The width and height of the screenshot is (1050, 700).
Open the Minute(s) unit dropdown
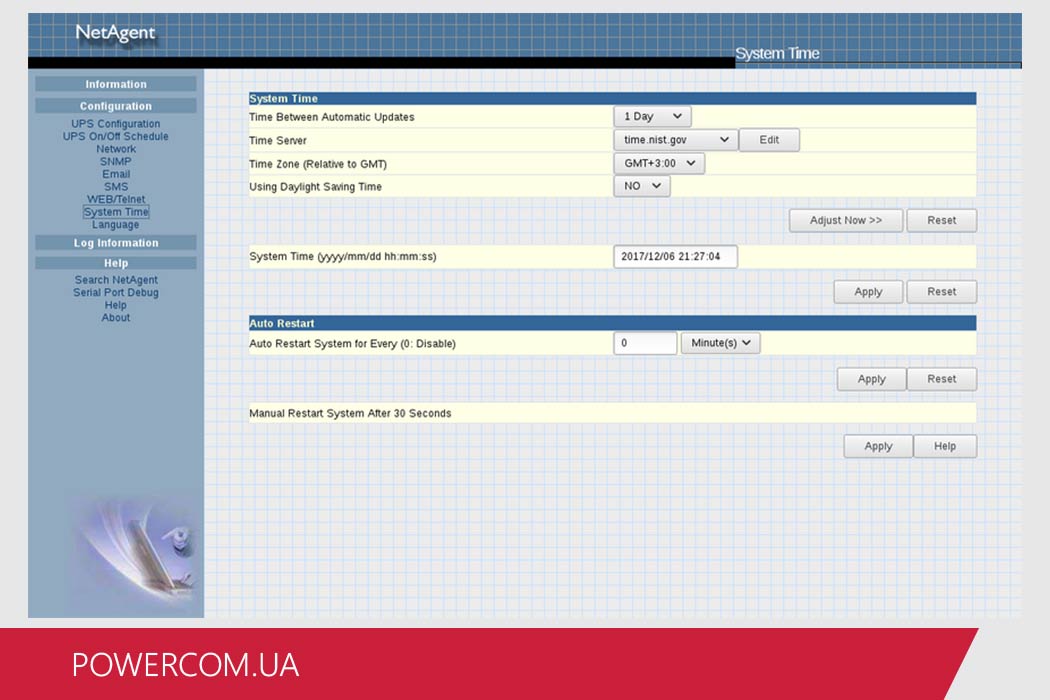click(x=720, y=343)
